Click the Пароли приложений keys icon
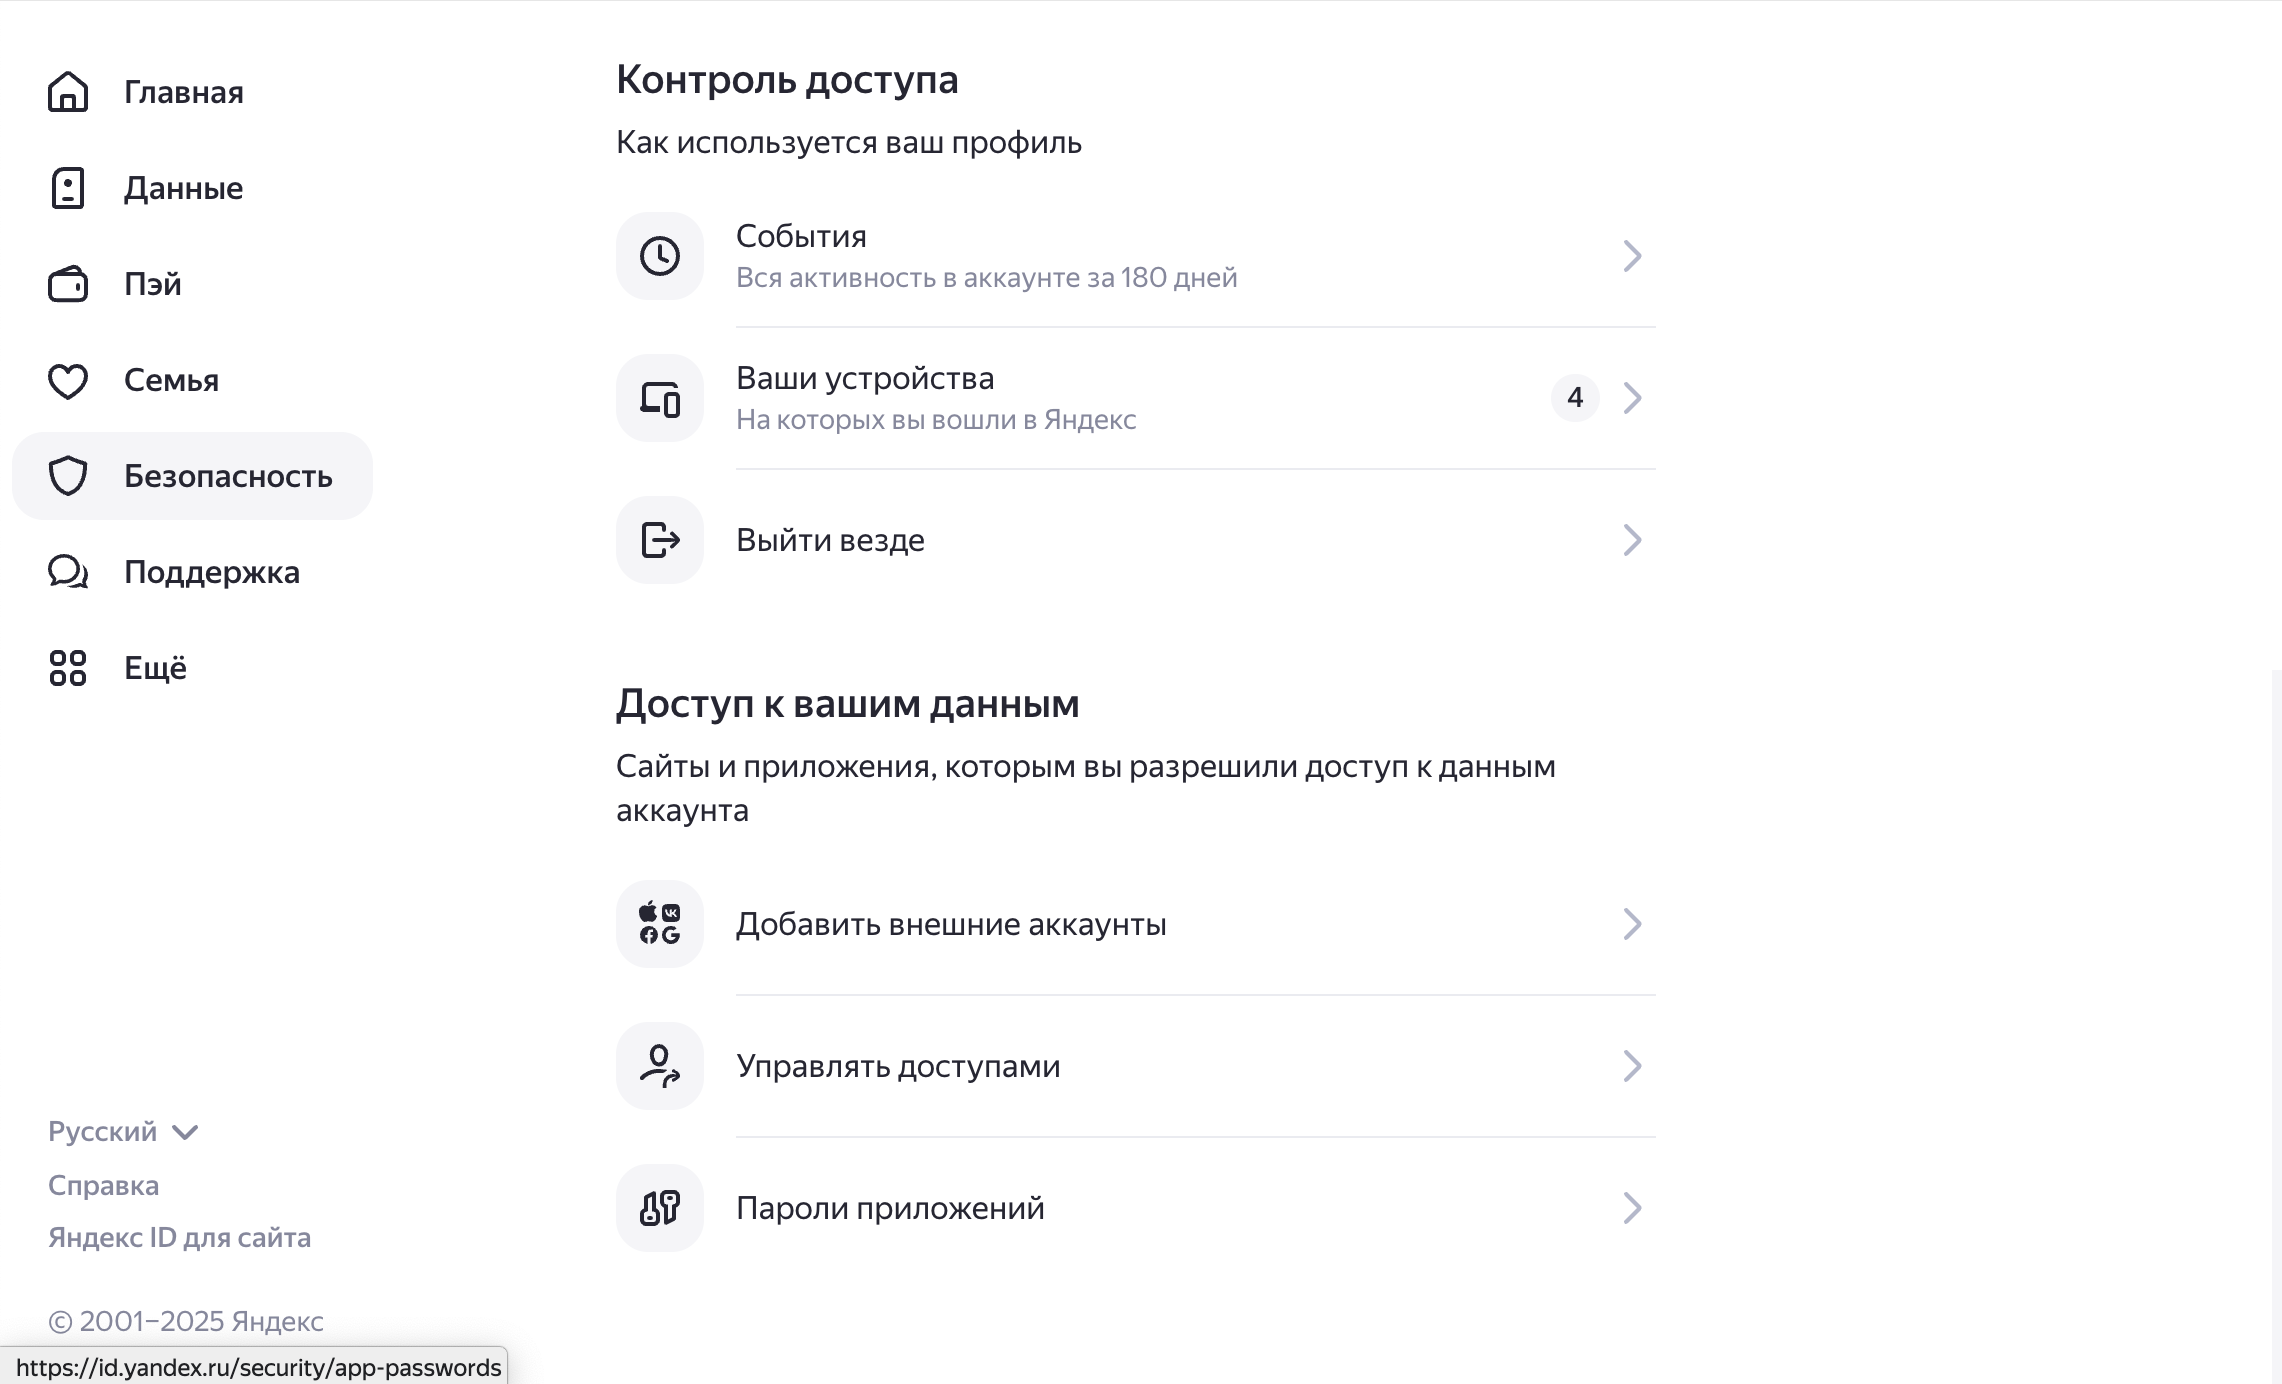The image size is (2282, 1384). click(659, 1207)
